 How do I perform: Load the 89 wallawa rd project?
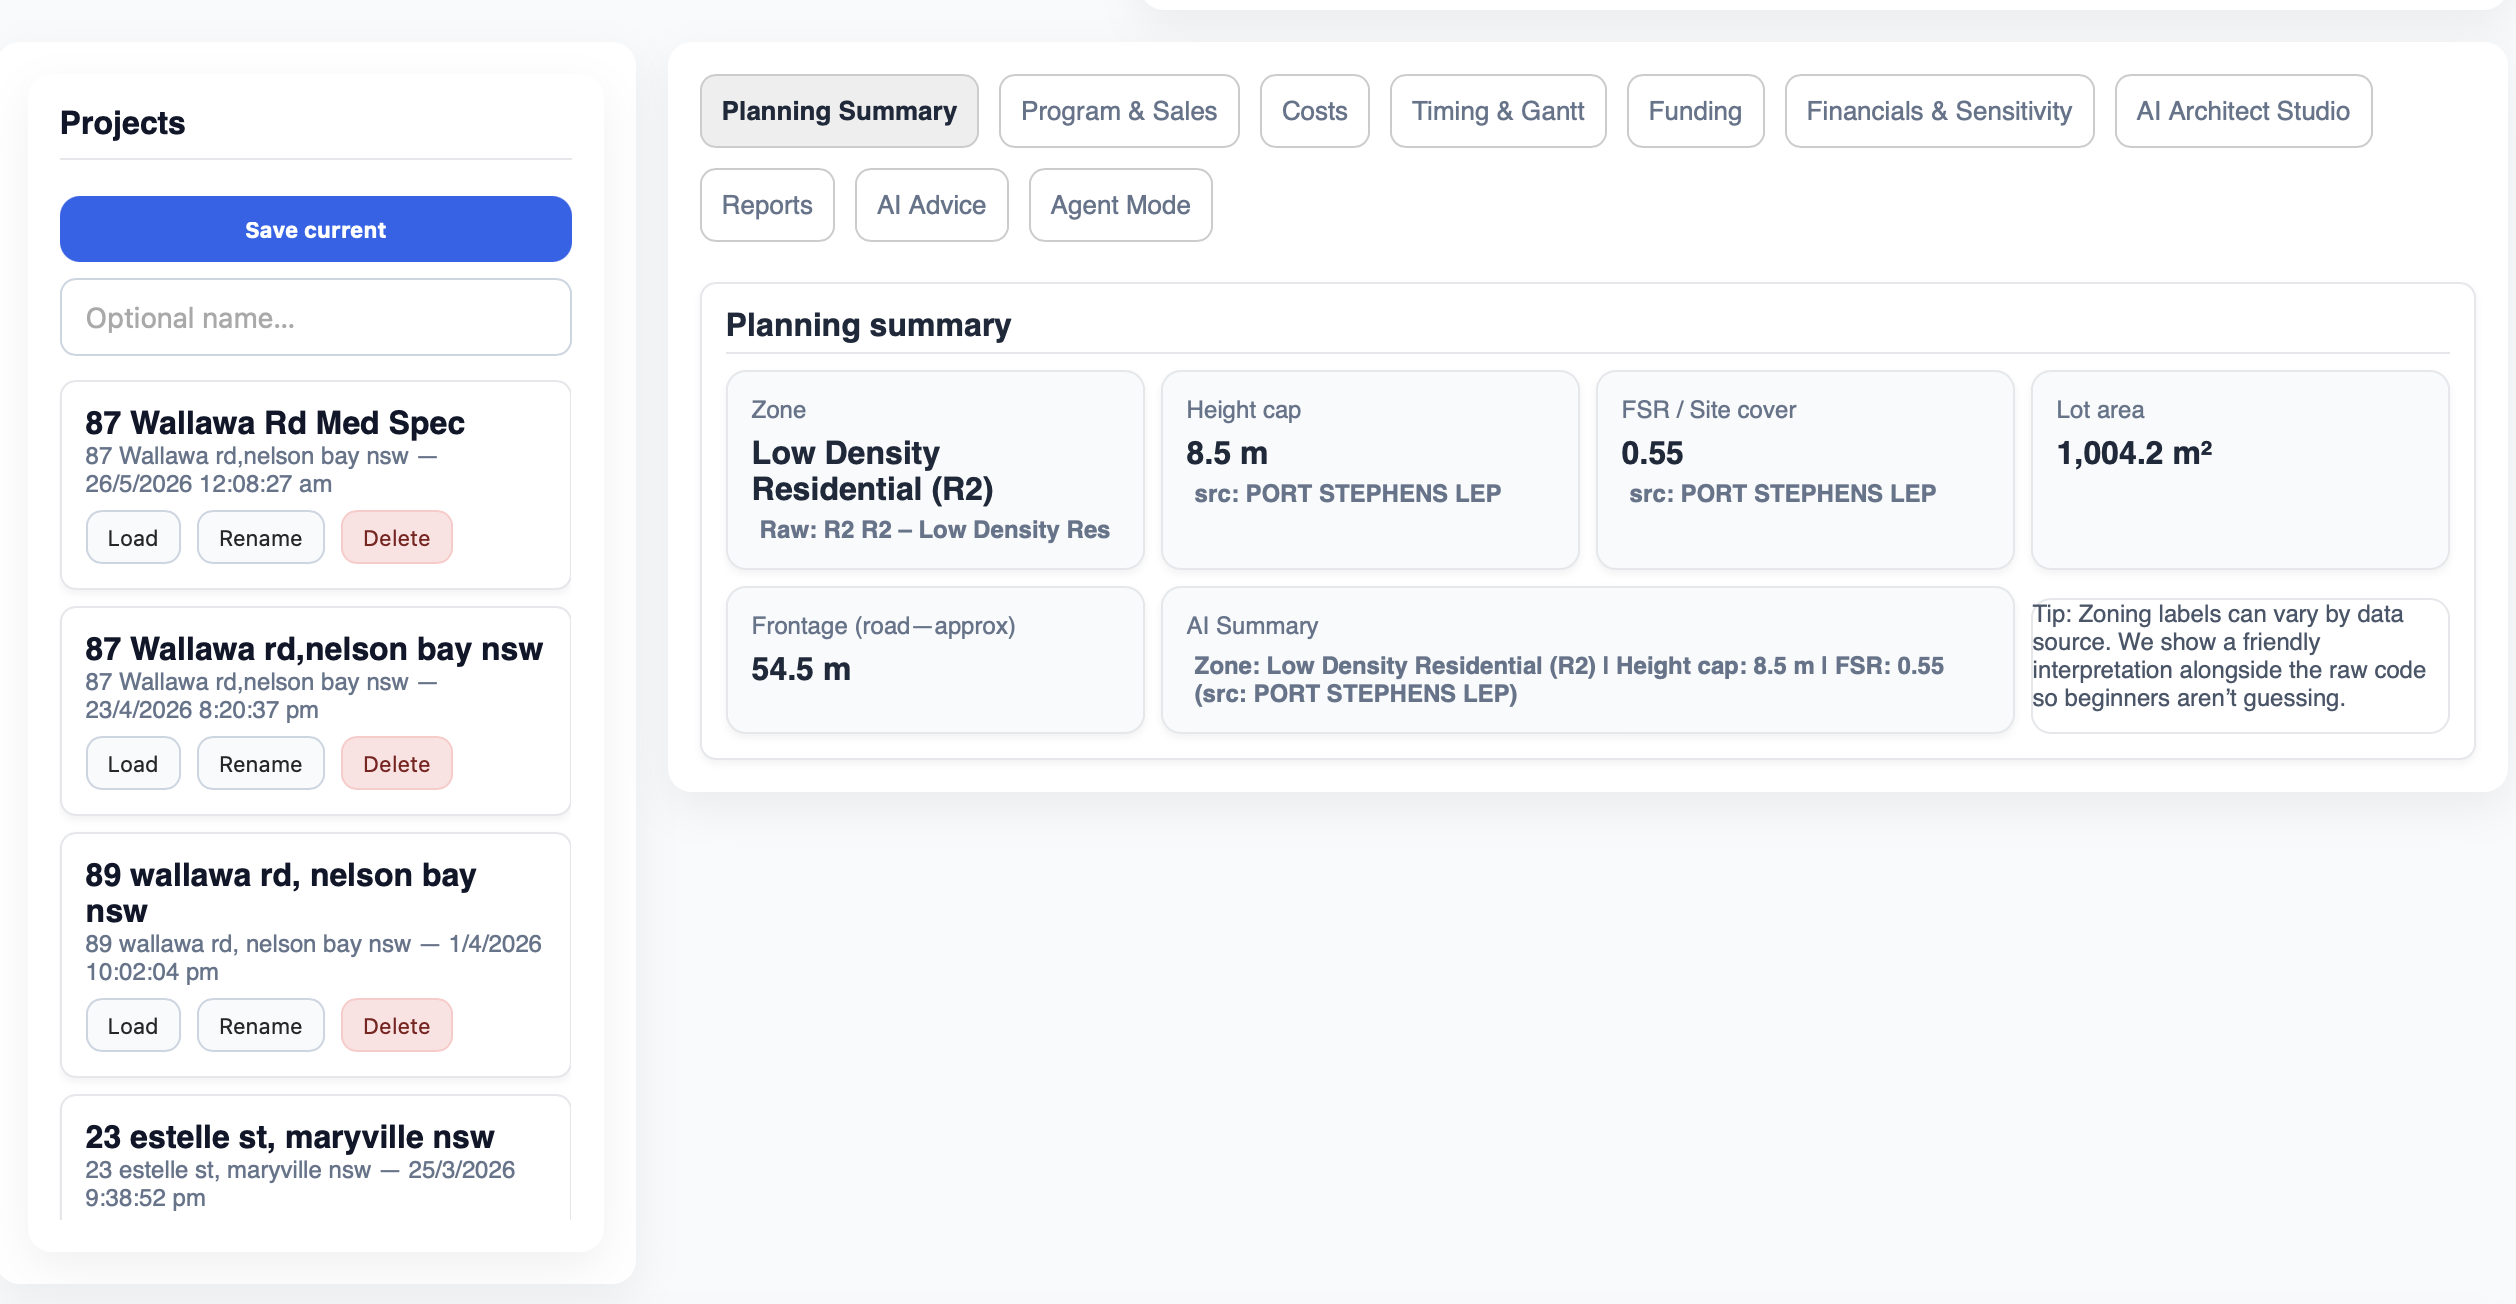tap(133, 1026)
